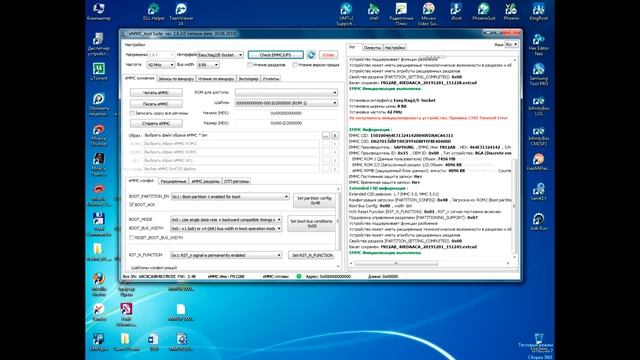Switch to the 'Чтение по вендору' tab
The height and width of the screenshot is (360, 640).
coord(216,79)
